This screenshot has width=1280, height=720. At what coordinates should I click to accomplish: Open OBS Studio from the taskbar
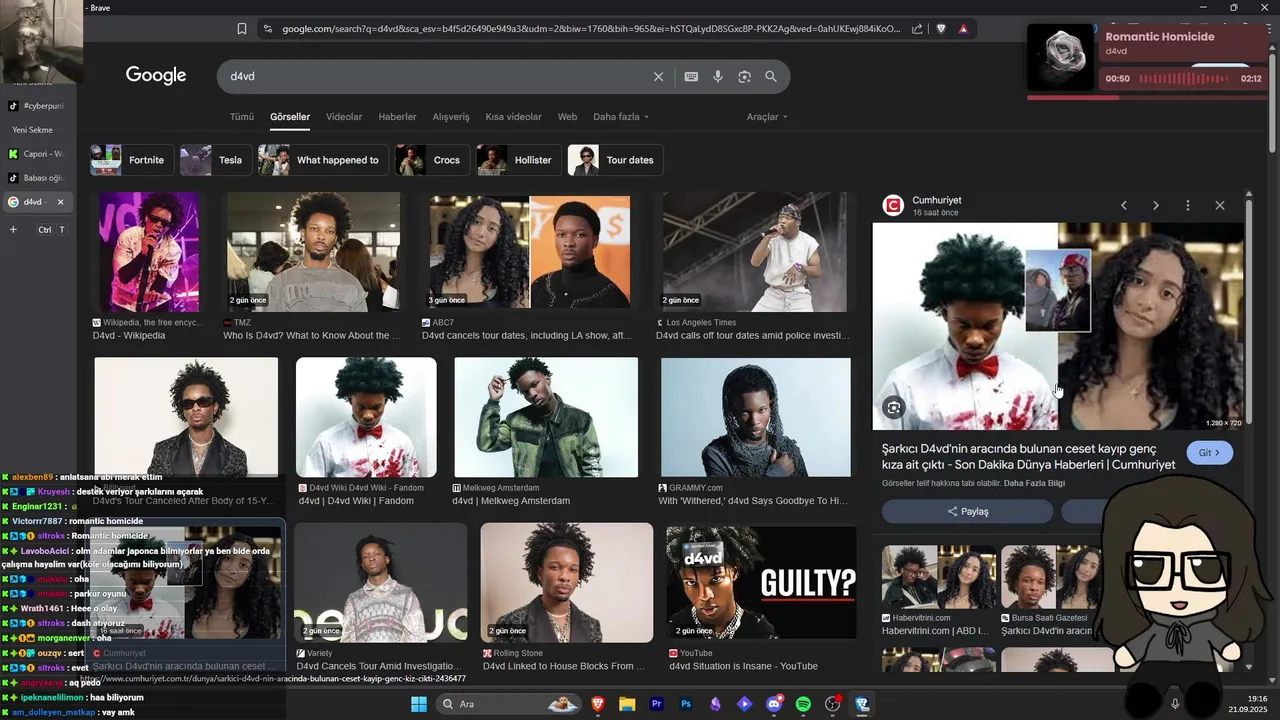click(833, 704)
